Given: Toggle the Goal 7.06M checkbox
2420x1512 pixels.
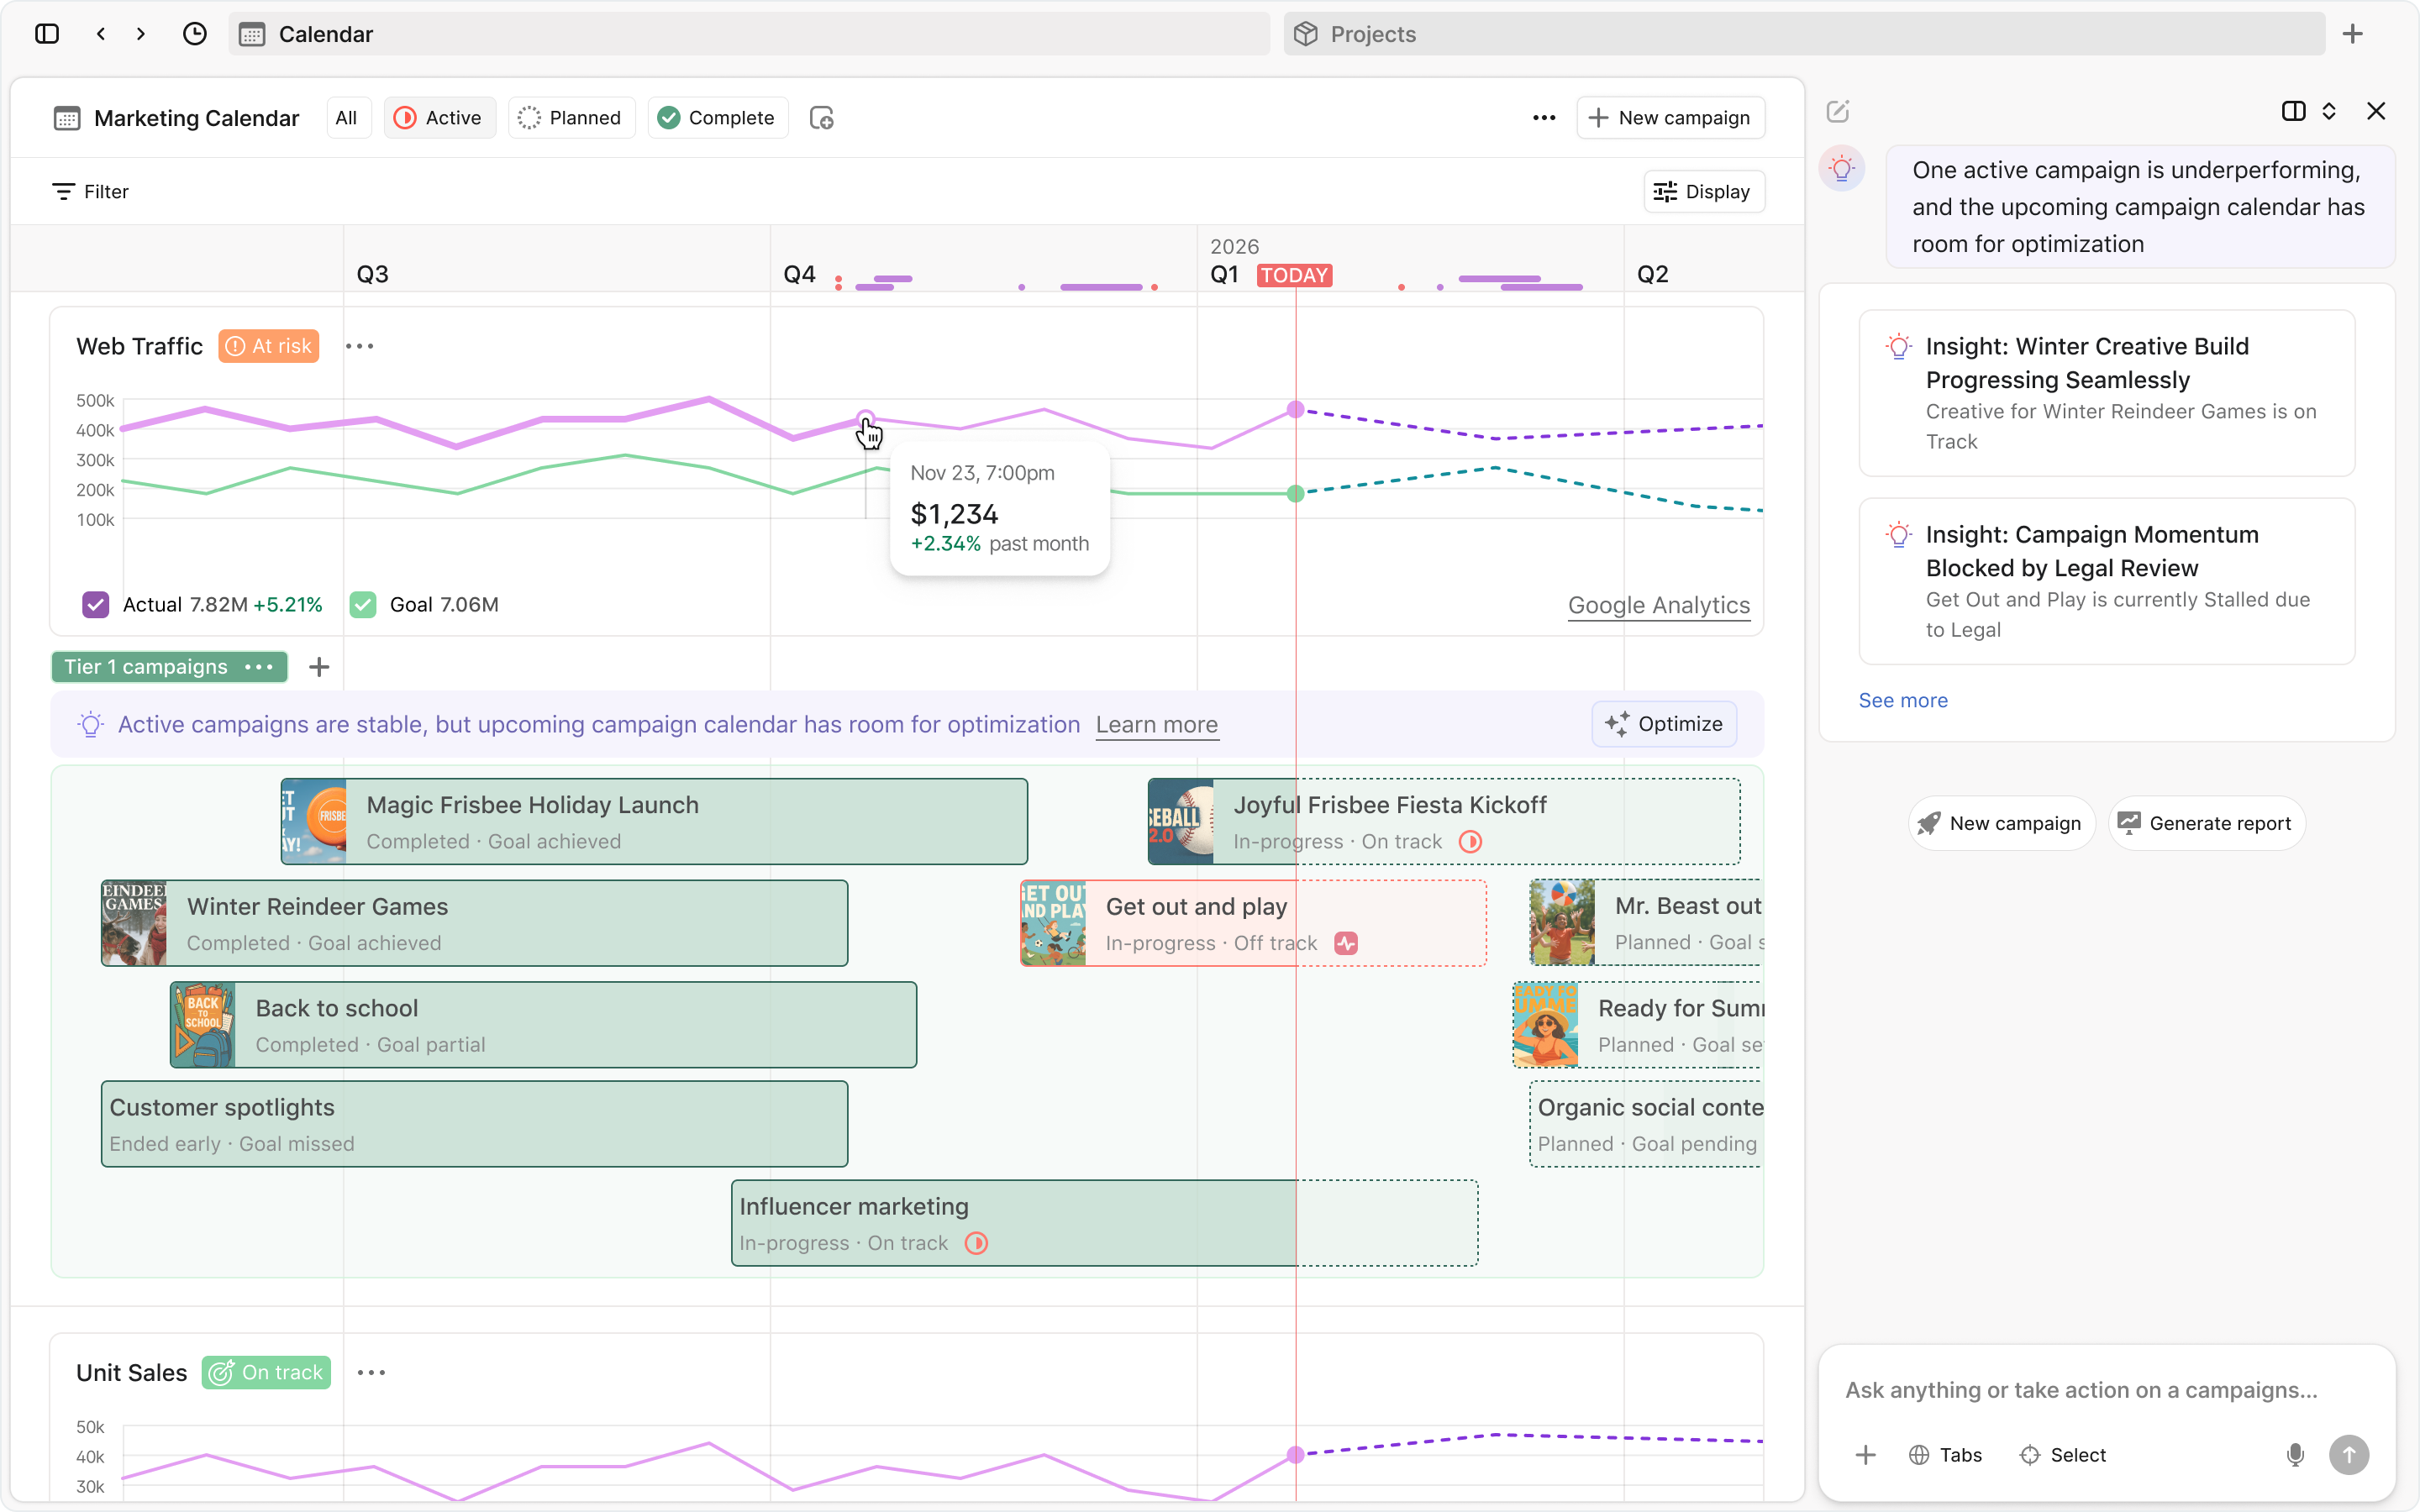Looking at the screenshot, I should pyautogui.click(x=363, y=604).
